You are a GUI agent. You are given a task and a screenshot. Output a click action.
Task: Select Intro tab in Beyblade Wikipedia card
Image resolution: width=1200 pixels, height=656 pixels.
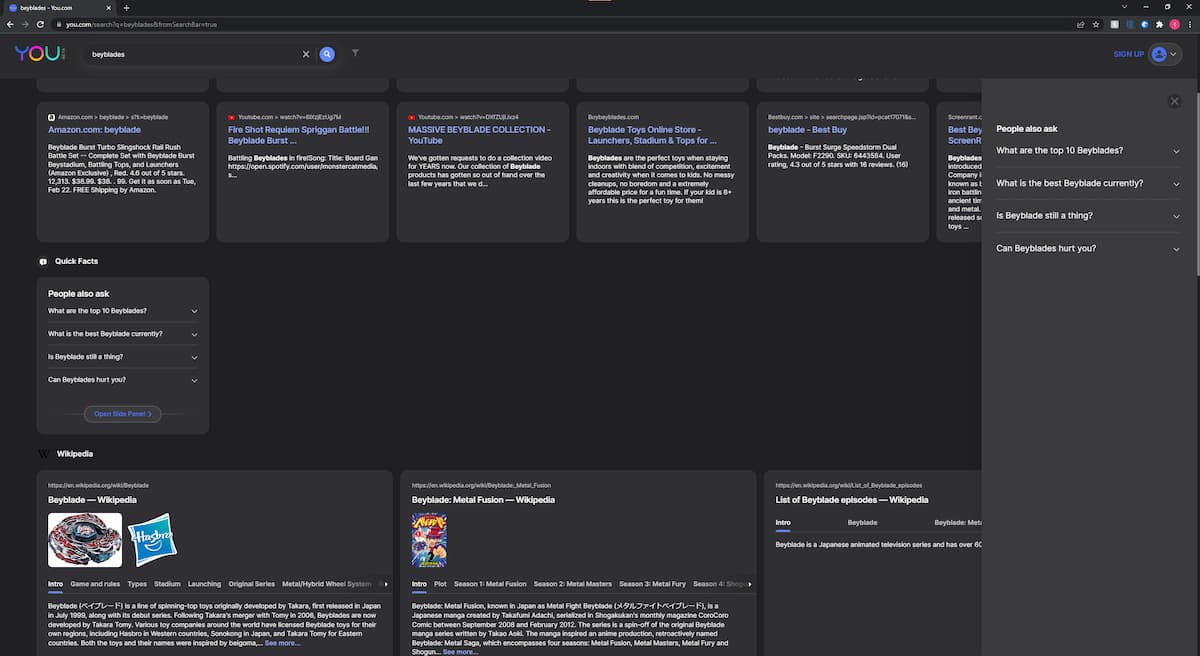coord(55,584)
